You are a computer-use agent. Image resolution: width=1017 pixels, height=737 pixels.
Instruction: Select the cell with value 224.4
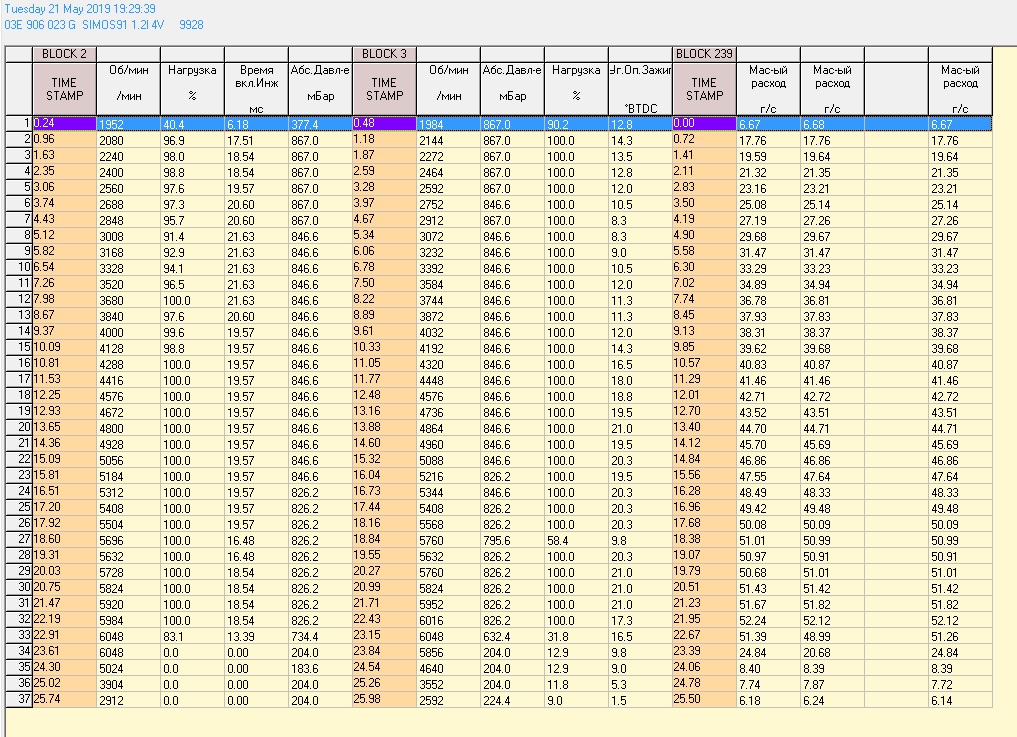[512, 701]
